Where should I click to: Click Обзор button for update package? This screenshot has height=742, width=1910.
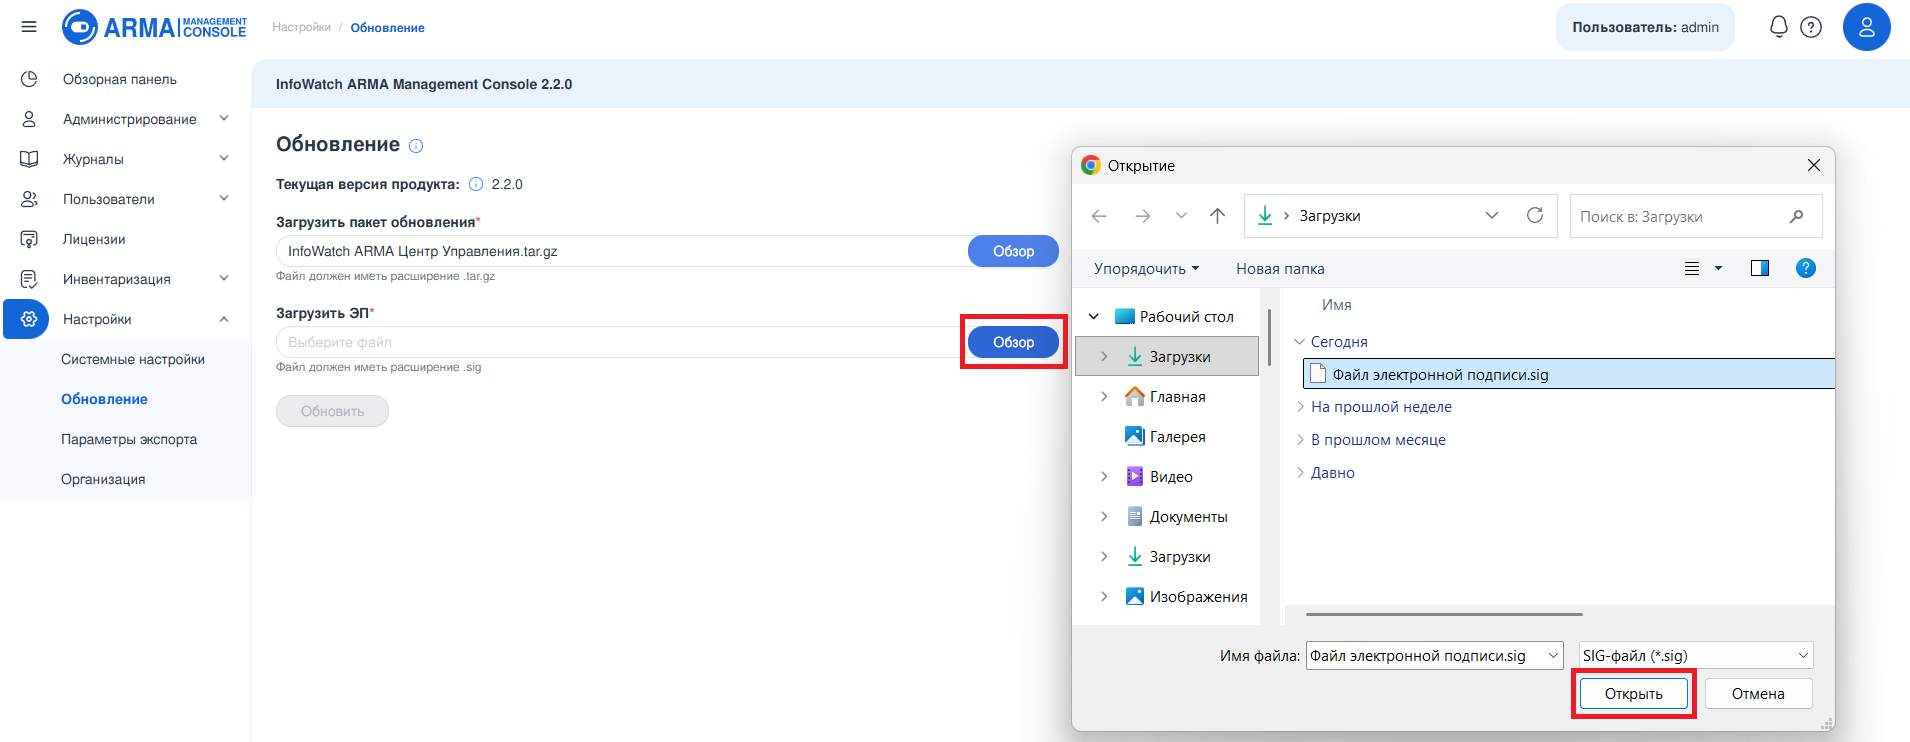tap(1013, 251)
